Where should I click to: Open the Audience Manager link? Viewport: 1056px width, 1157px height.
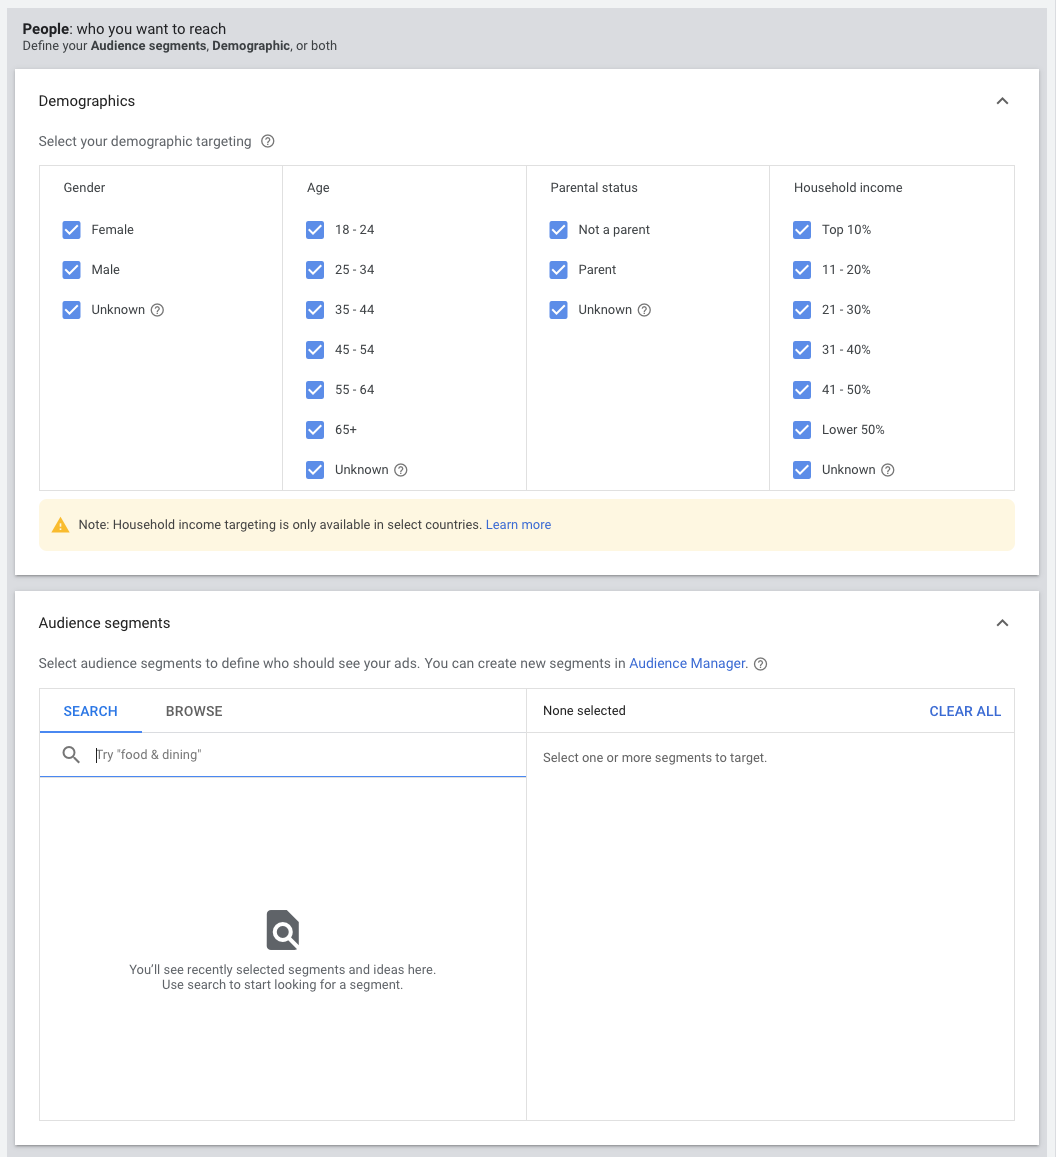point(687,663)
